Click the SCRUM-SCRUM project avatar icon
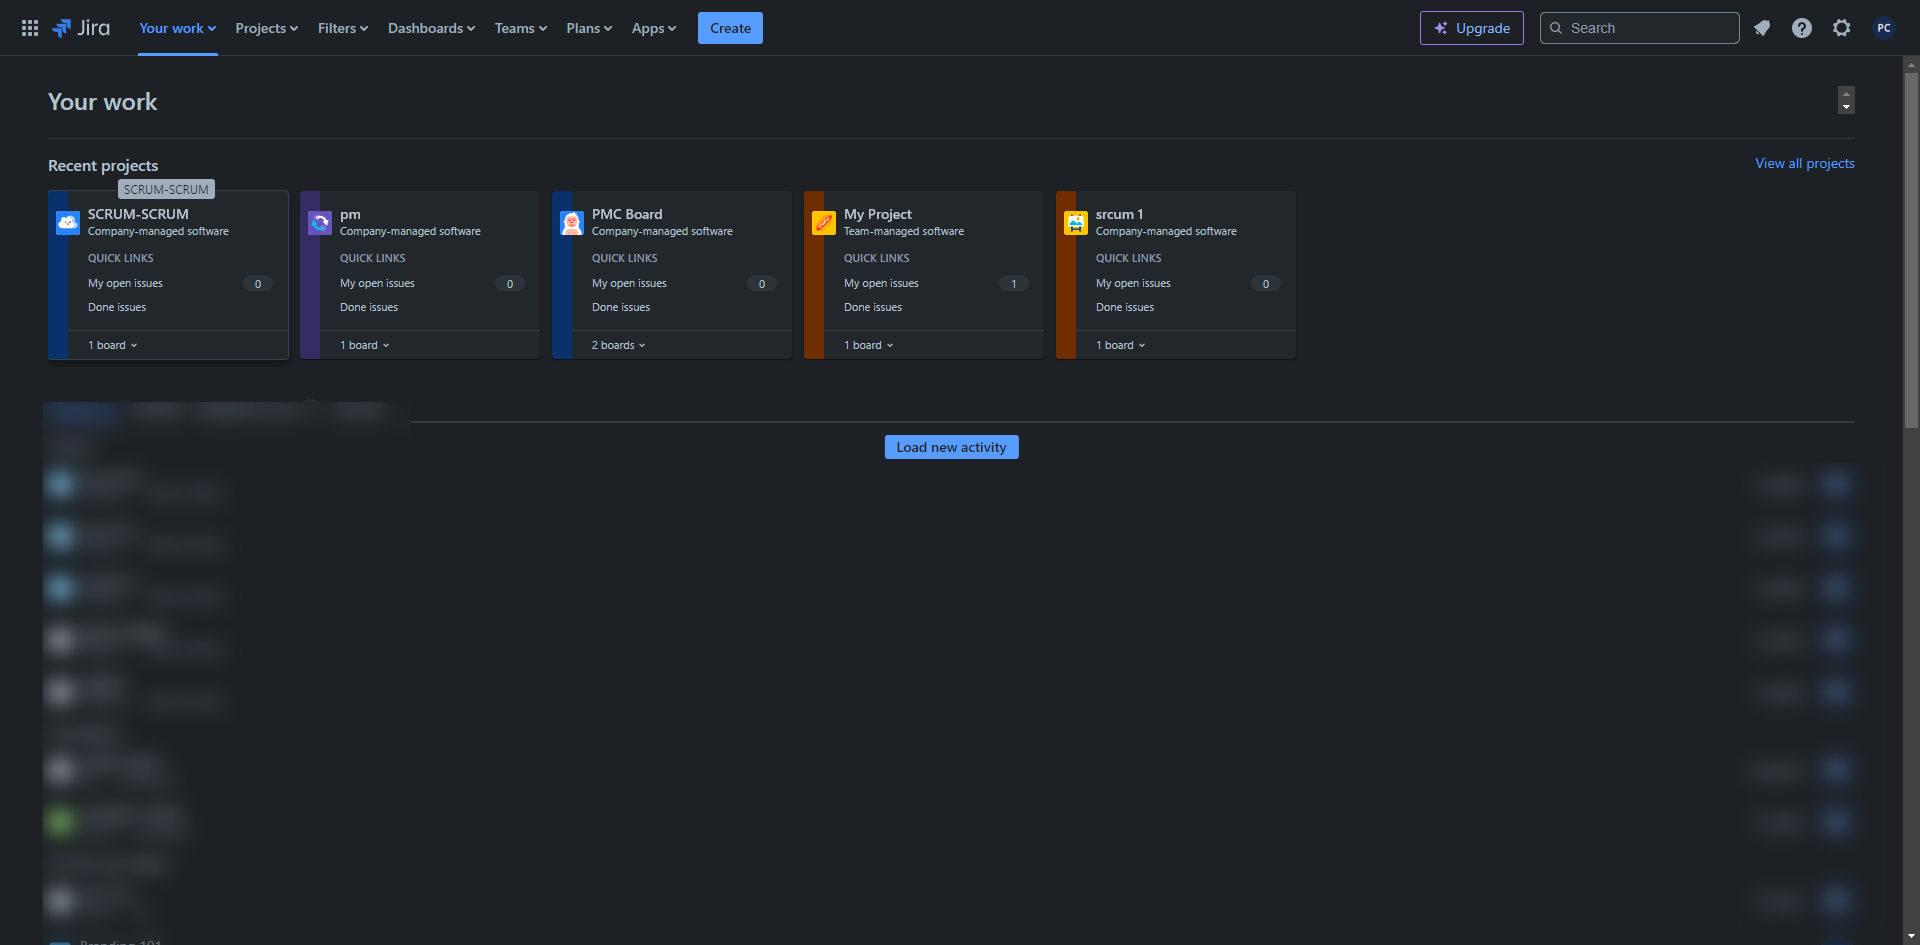 (x=68, y=222)
